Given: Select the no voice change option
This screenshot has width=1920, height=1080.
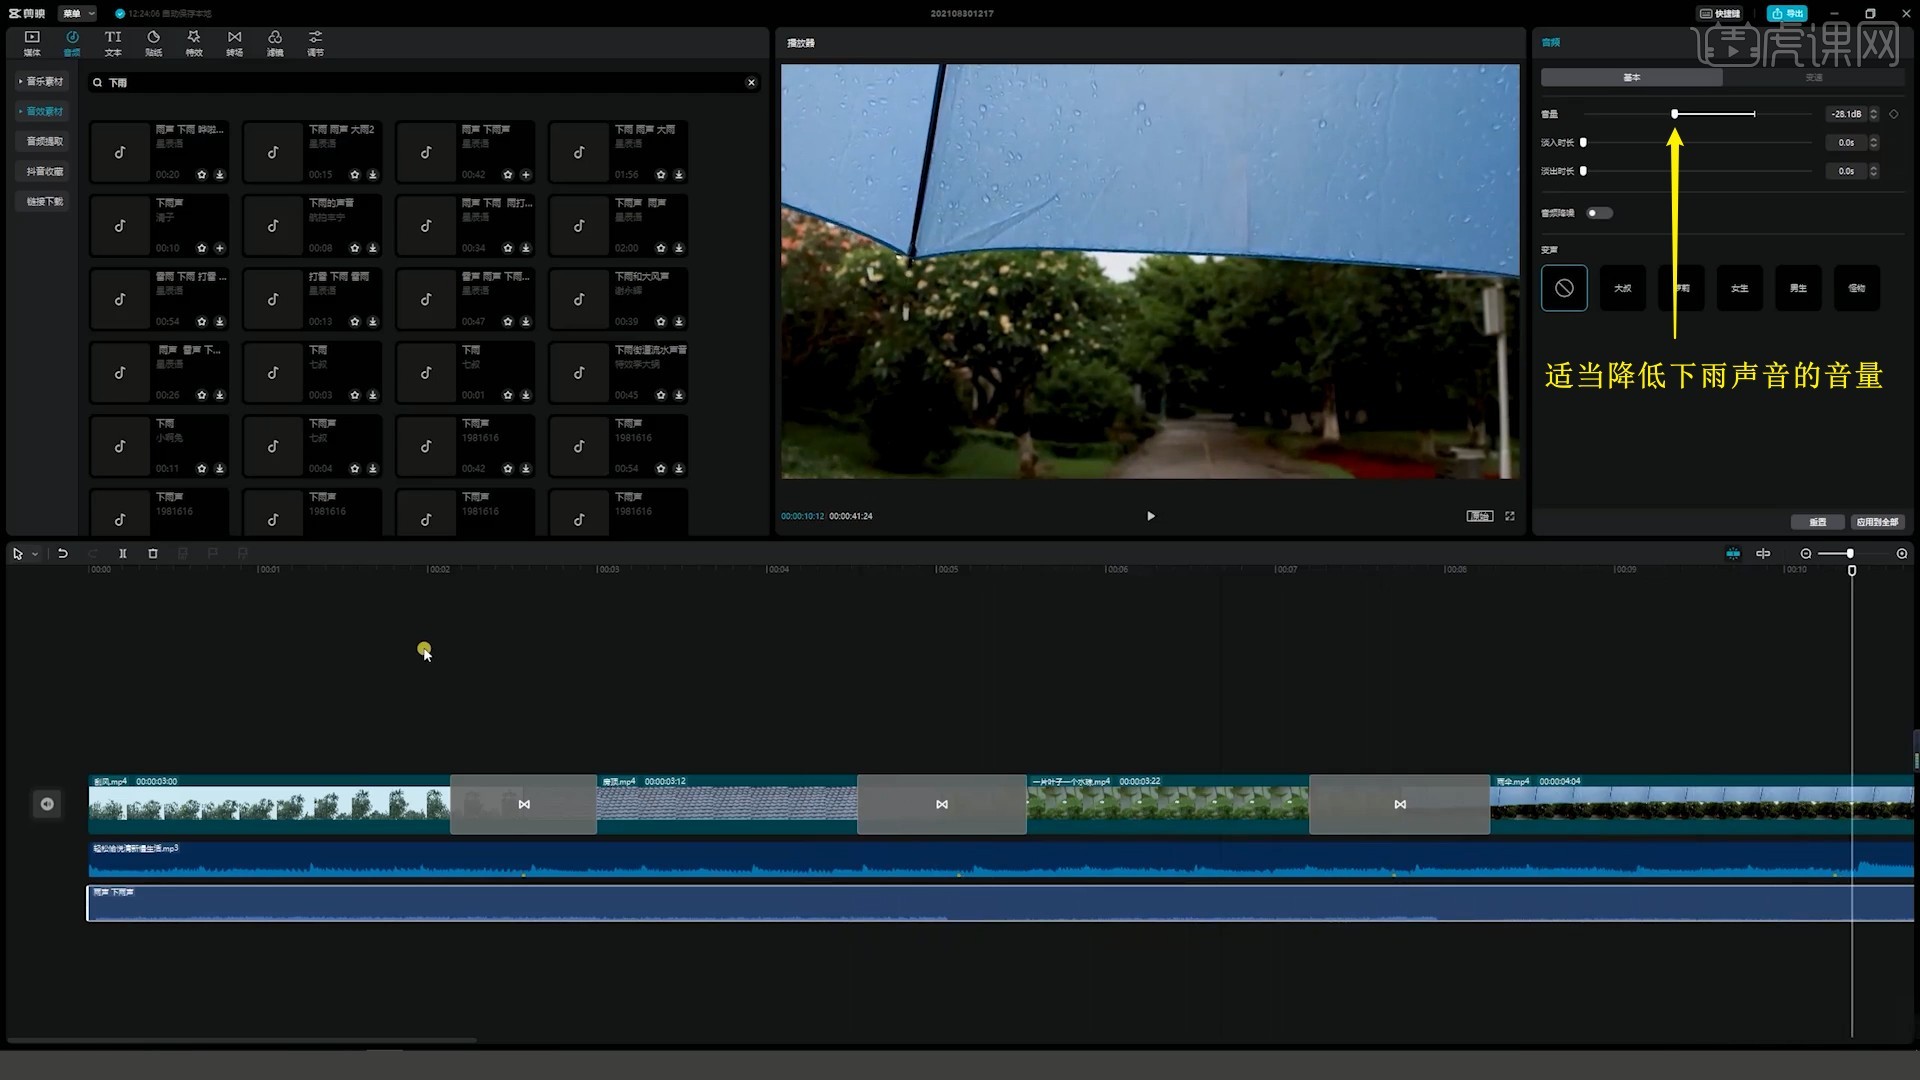Looking at the screenshot, I should pyautogui.click(x=1564, y=288).
